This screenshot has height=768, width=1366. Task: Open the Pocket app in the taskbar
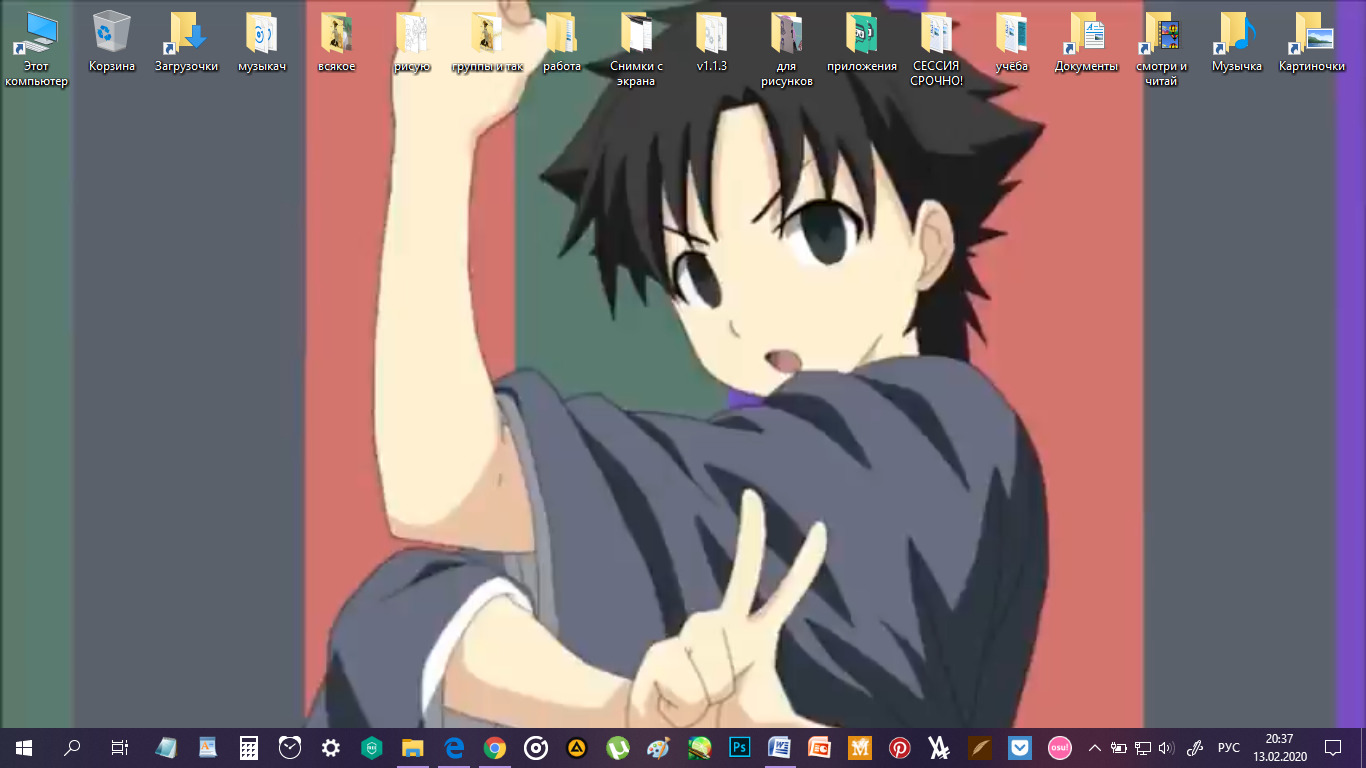[x=1019, y=747]
